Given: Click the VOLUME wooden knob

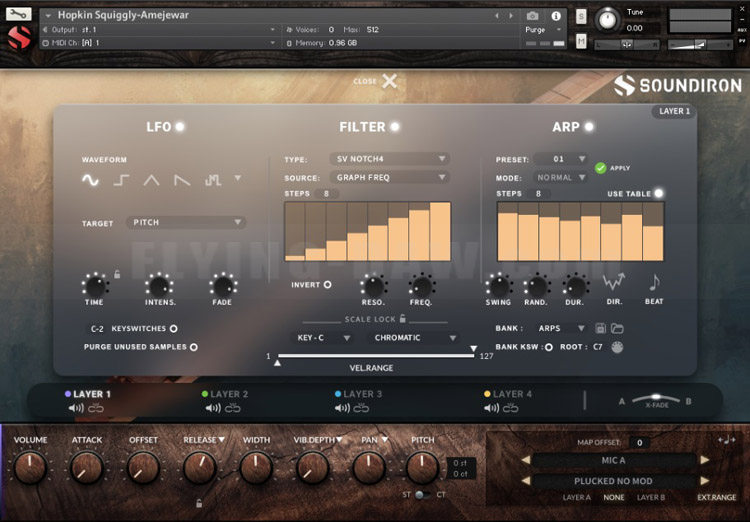Looking at the screenshot, I should click(x=30, y=467).
